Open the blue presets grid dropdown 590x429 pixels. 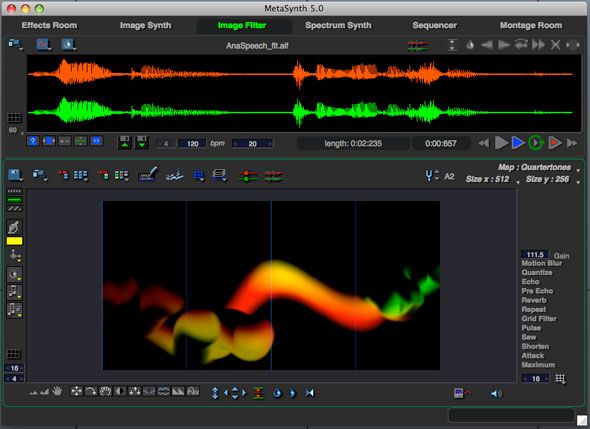coord(81,175)
